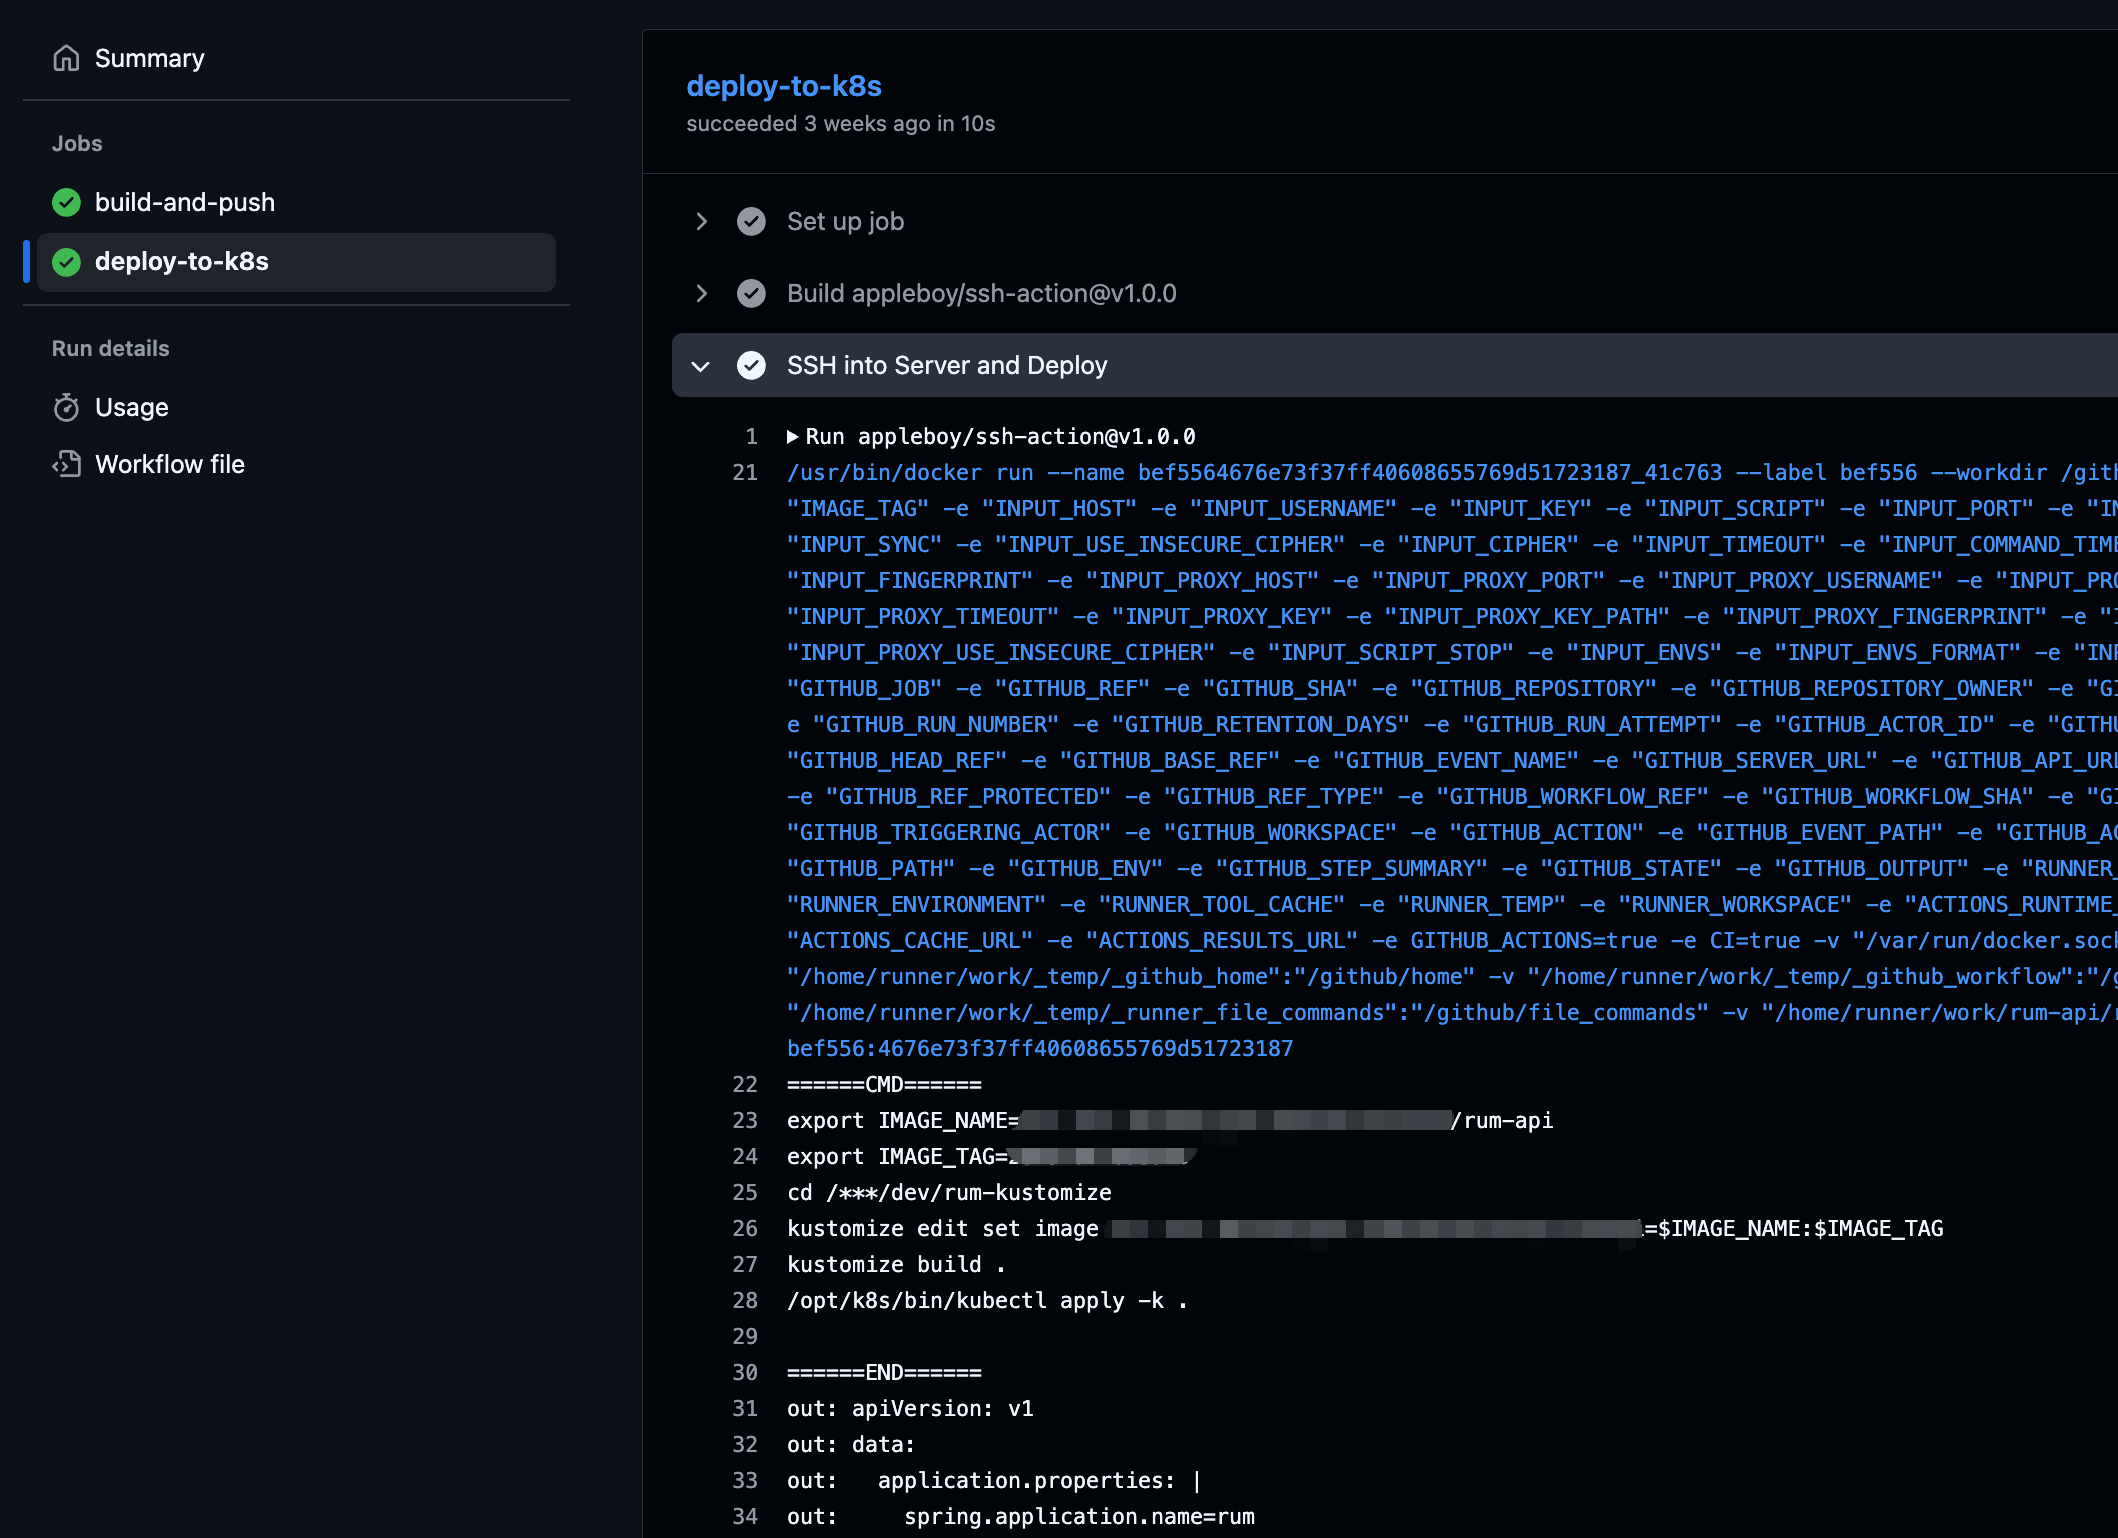
Task: Open the Workflow file link
Action: tap(169, 464)
